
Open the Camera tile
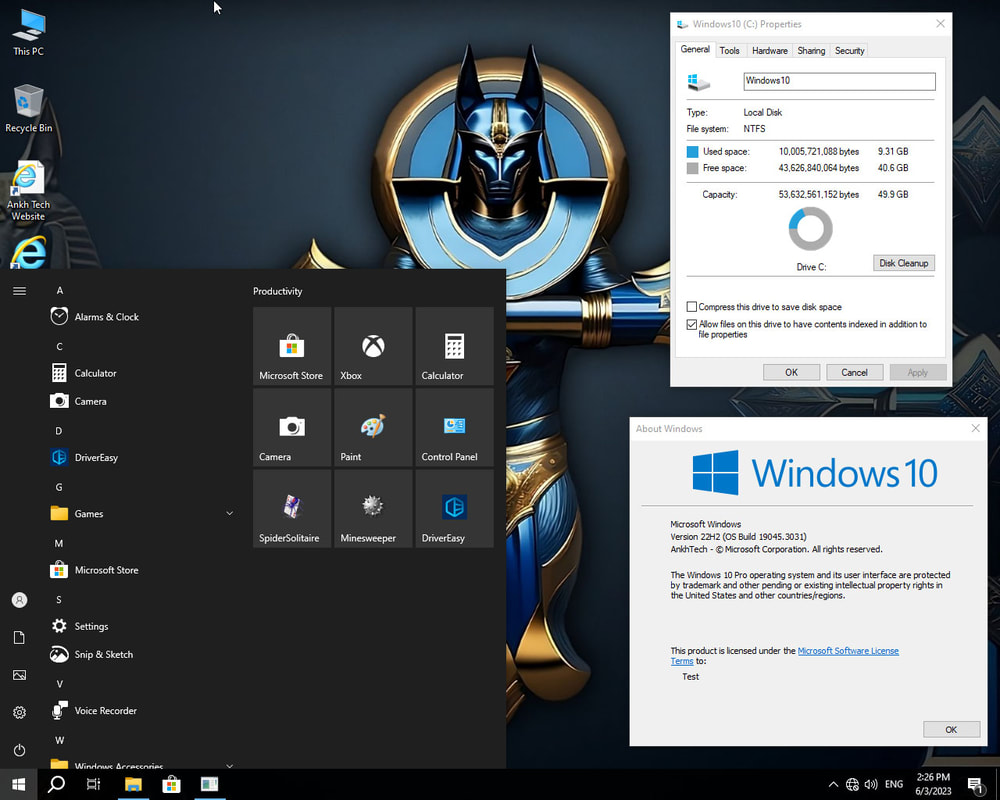click(x=291, y=427)
